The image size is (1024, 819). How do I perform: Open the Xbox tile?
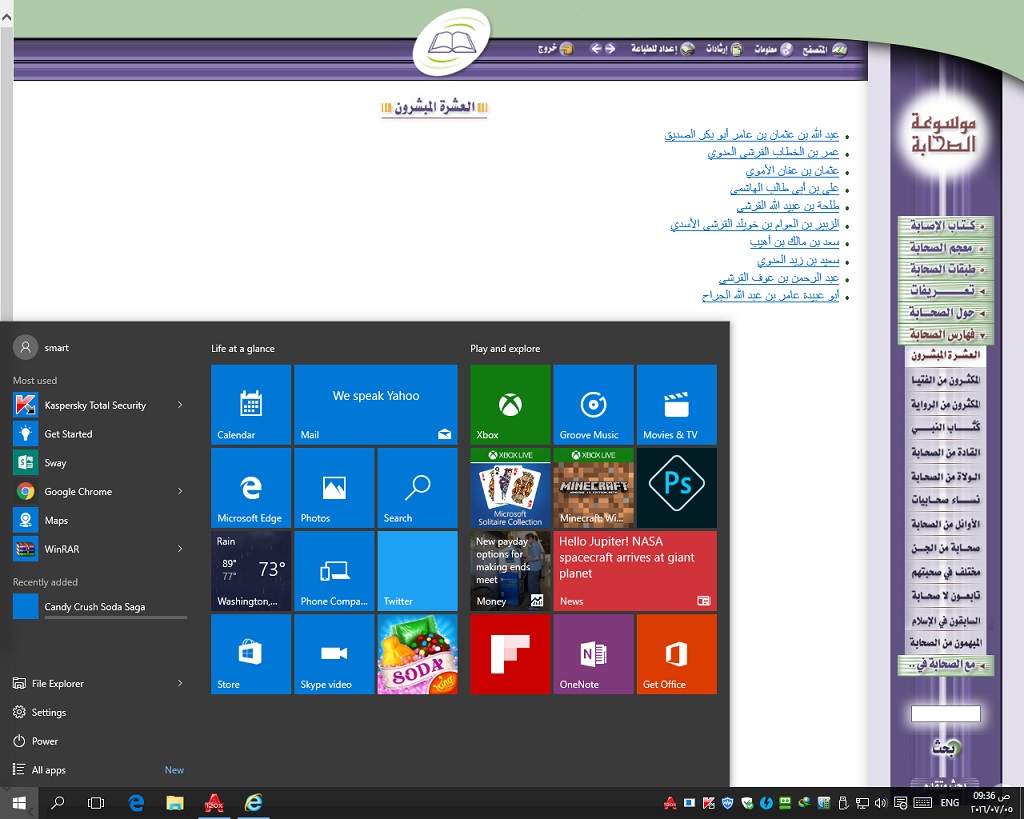[x=510, y=405]
